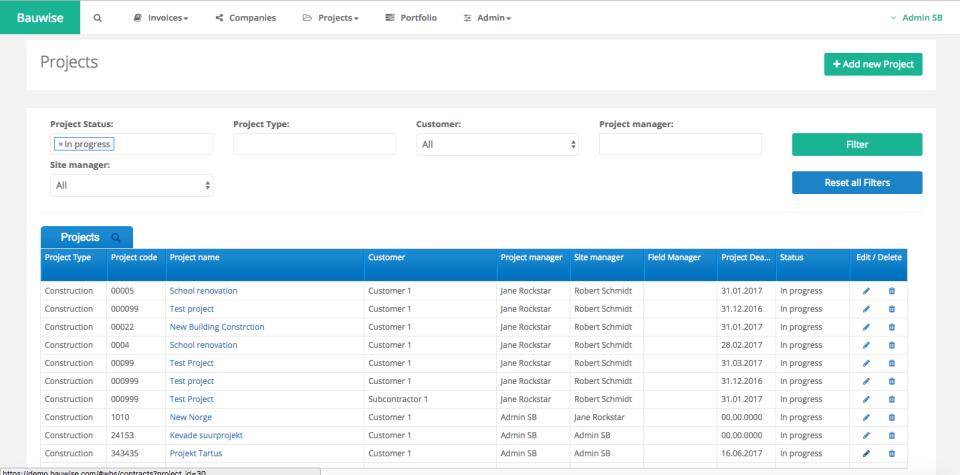This screenshot has width=960, height=475.
Task: Delete Subcontractor 1 Test Project trash icon
Action: 891,399
